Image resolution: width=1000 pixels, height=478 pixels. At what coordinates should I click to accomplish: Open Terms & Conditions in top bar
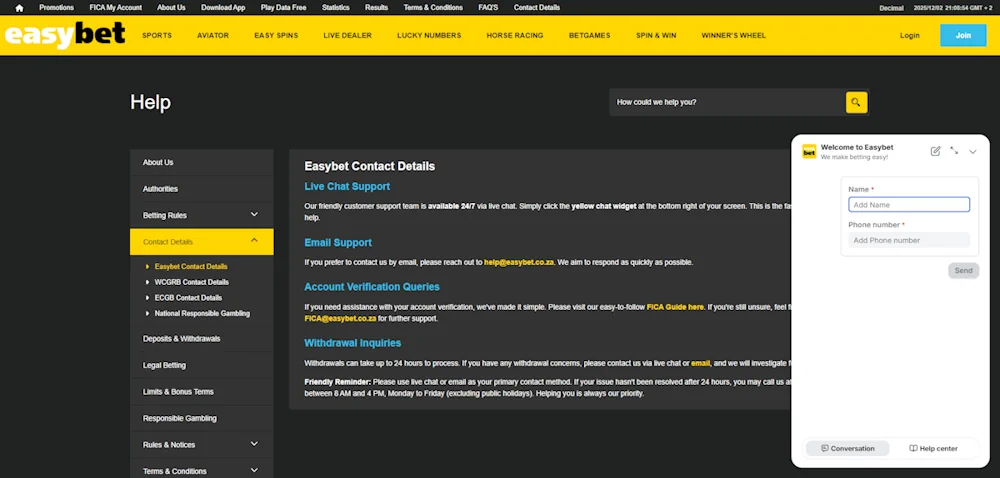pyautogui.click(x=433, y=8)
